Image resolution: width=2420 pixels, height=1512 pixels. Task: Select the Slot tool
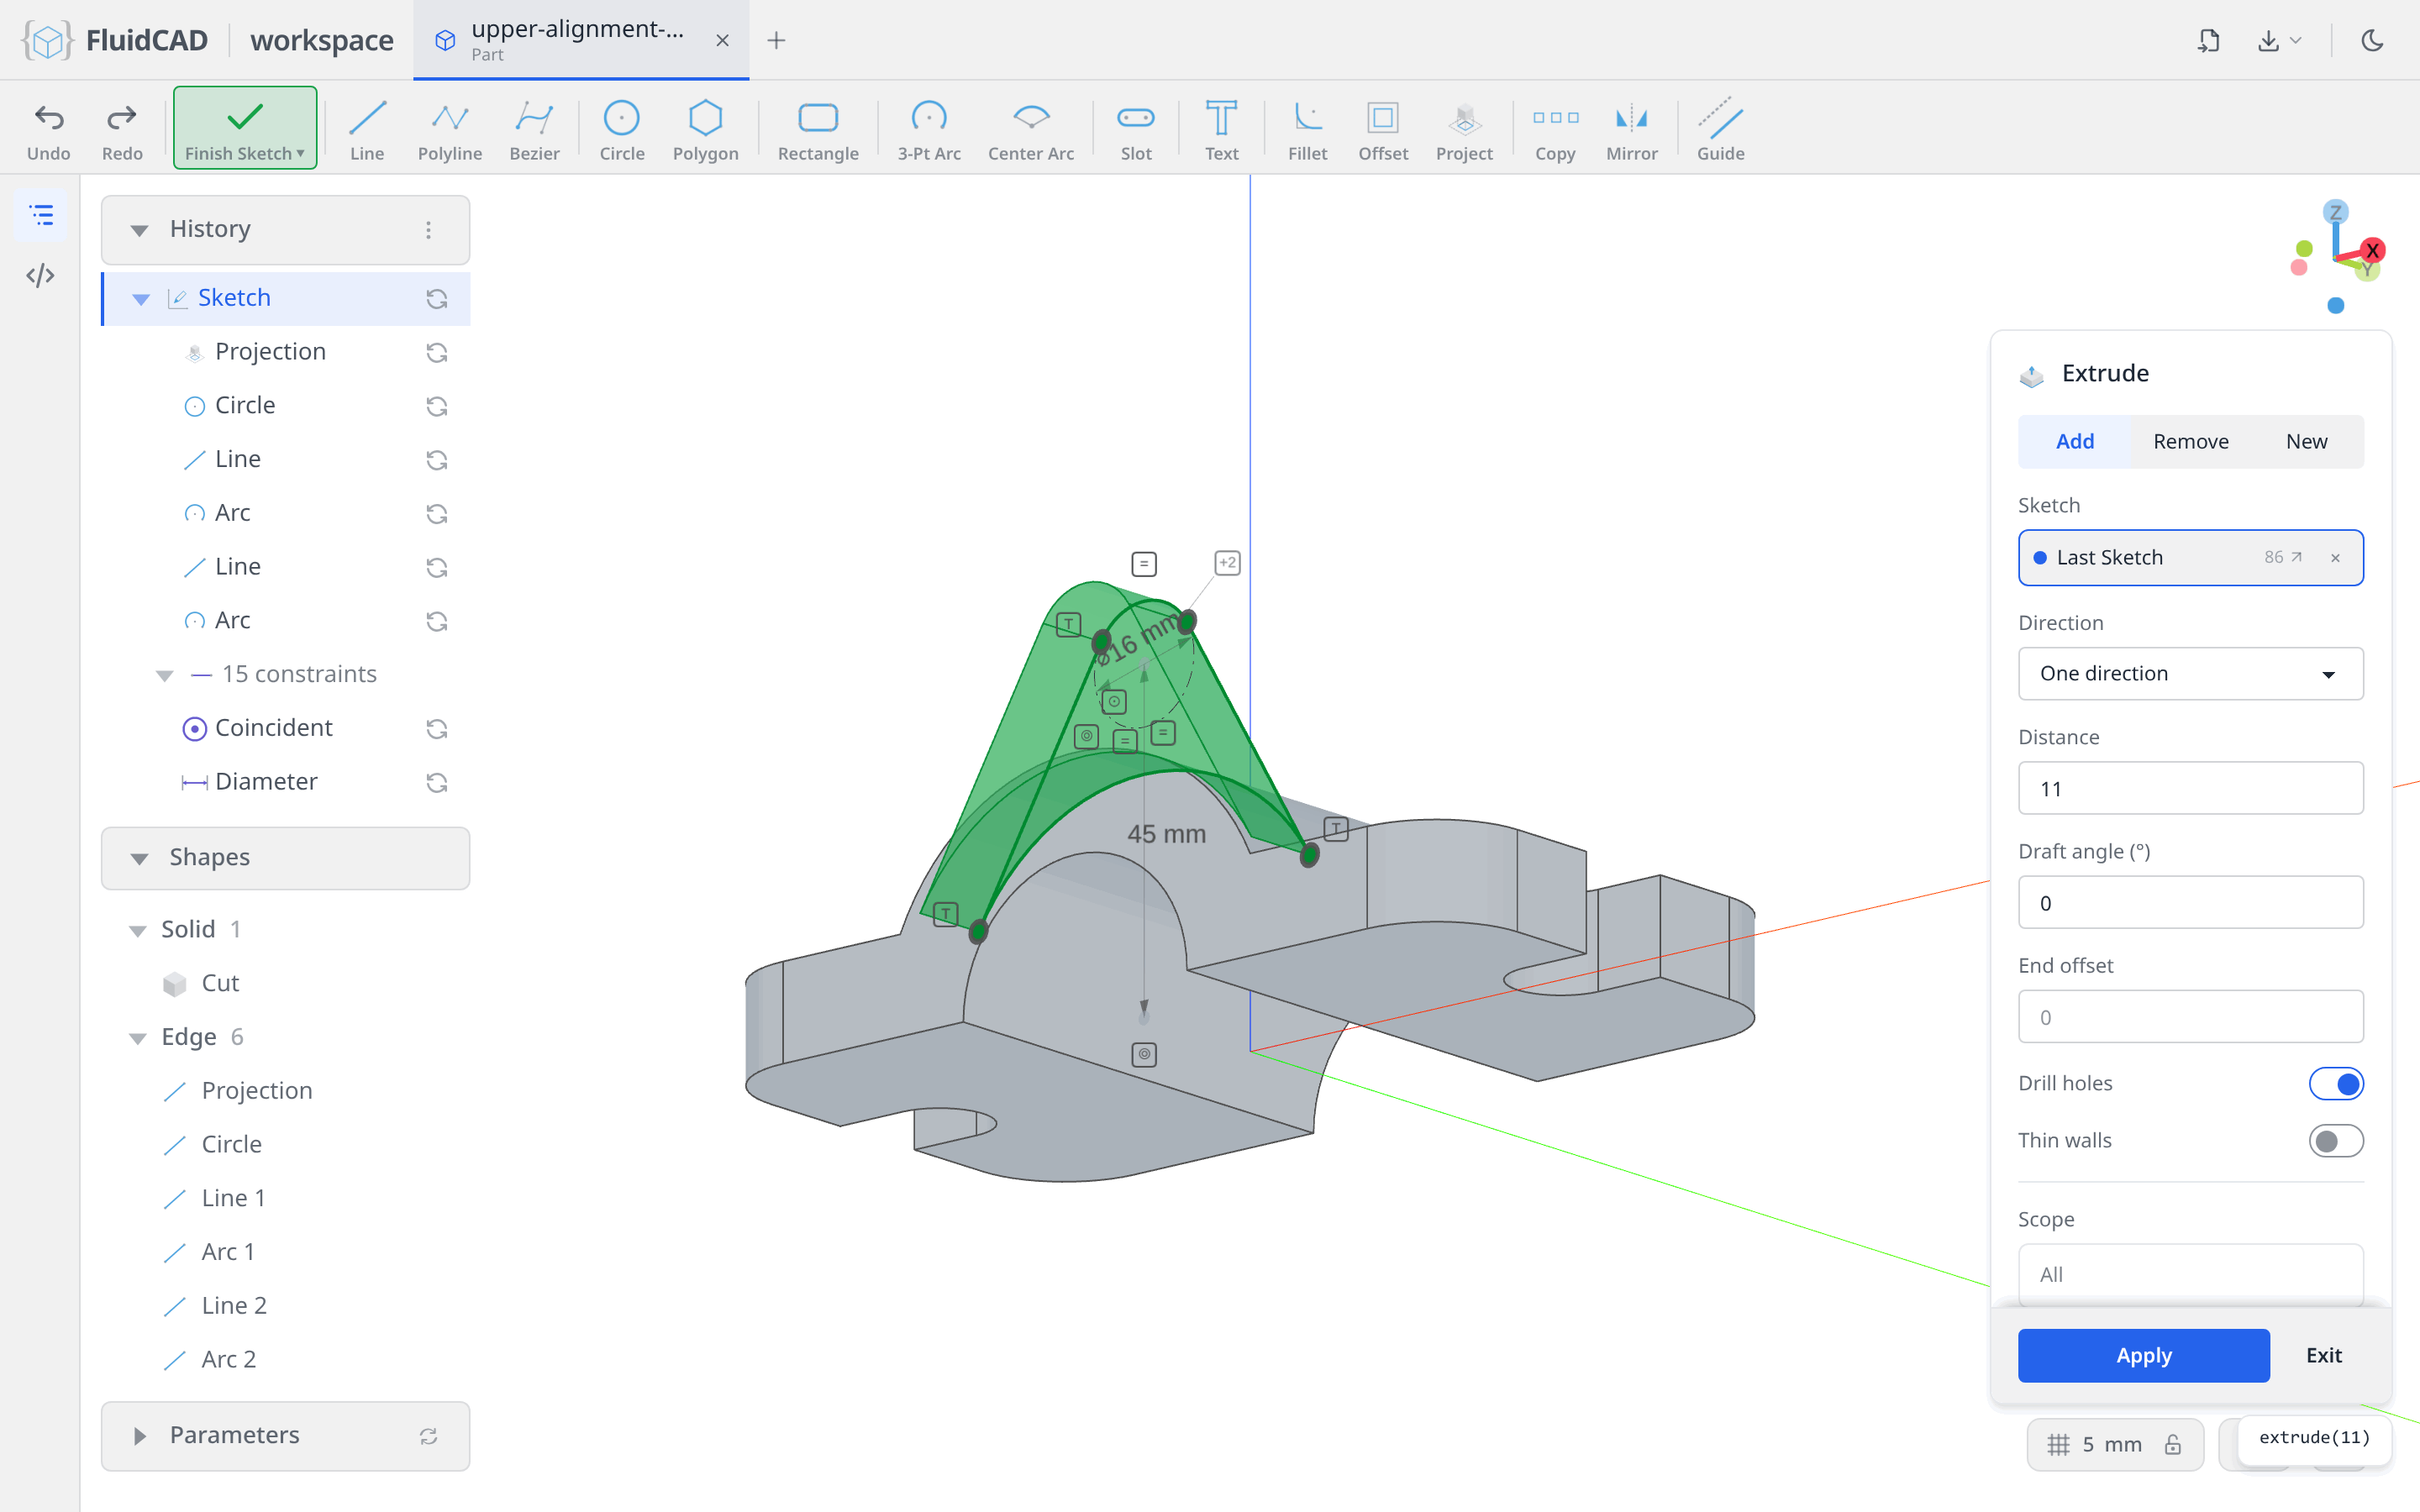pyautogui.click(x=1136, y=130)
